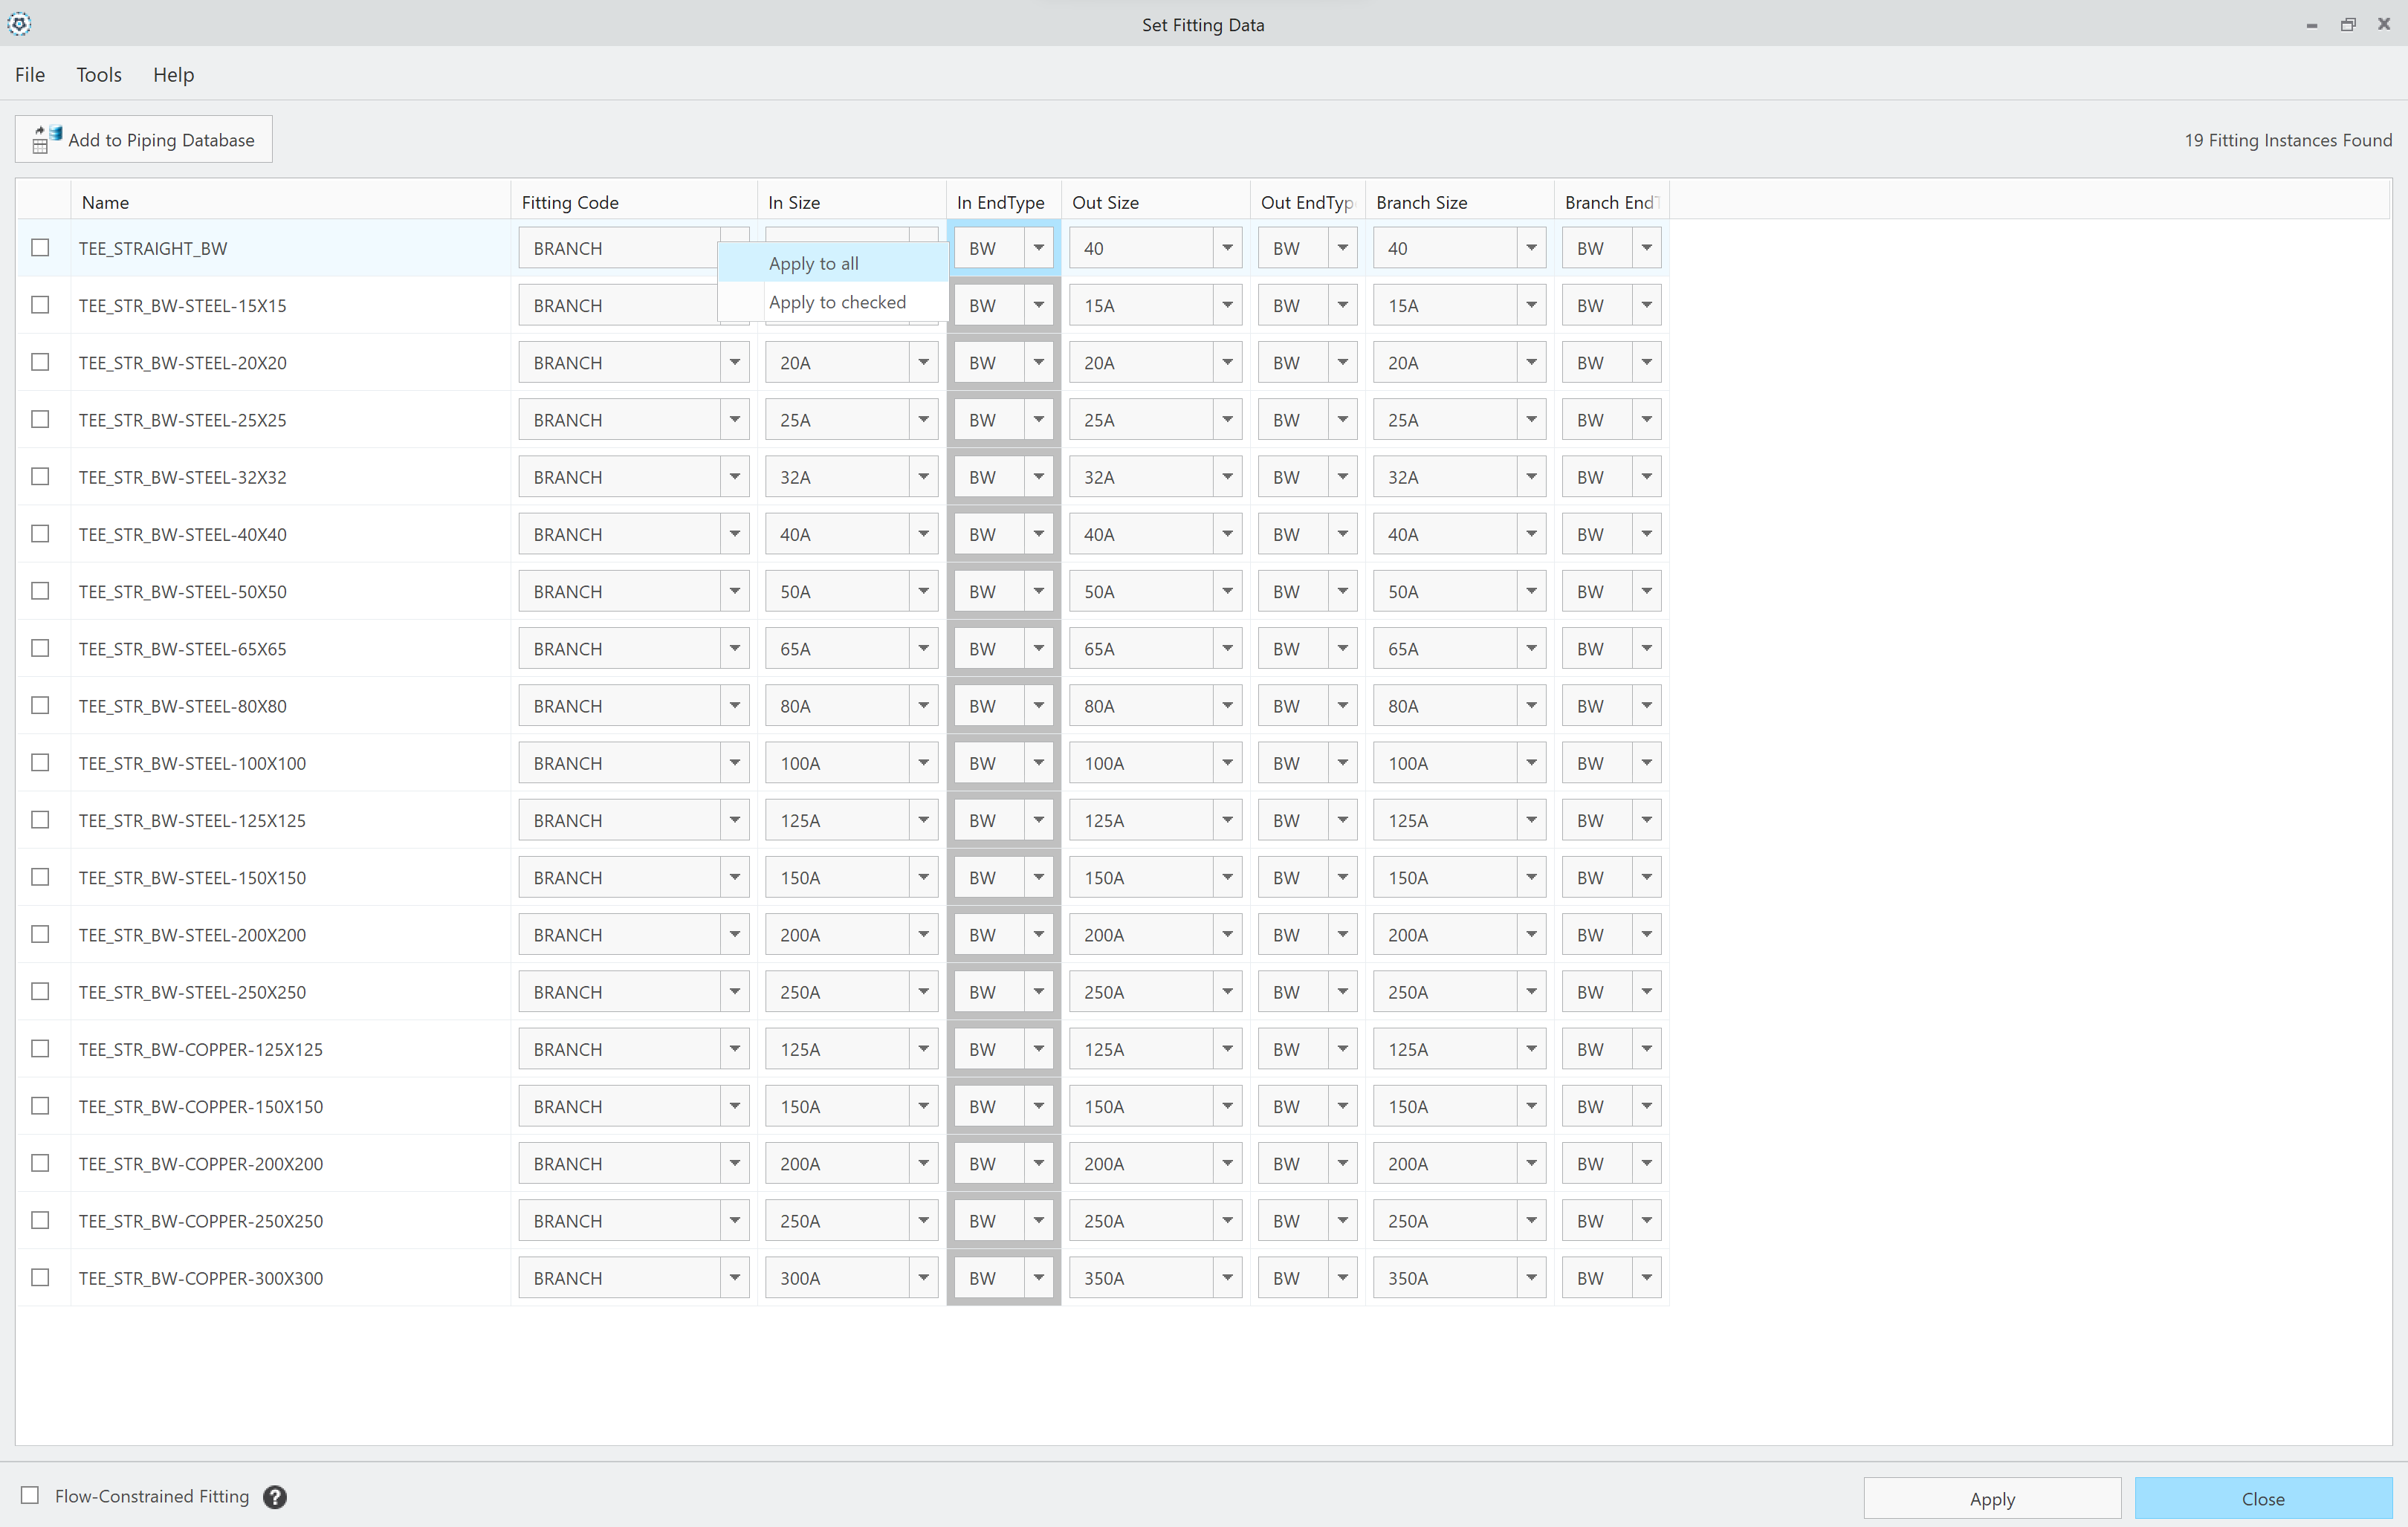Choose Apply to checked menu entry
The height and width of the screenshot is (1527, 2408).
(x=836, y=302)
